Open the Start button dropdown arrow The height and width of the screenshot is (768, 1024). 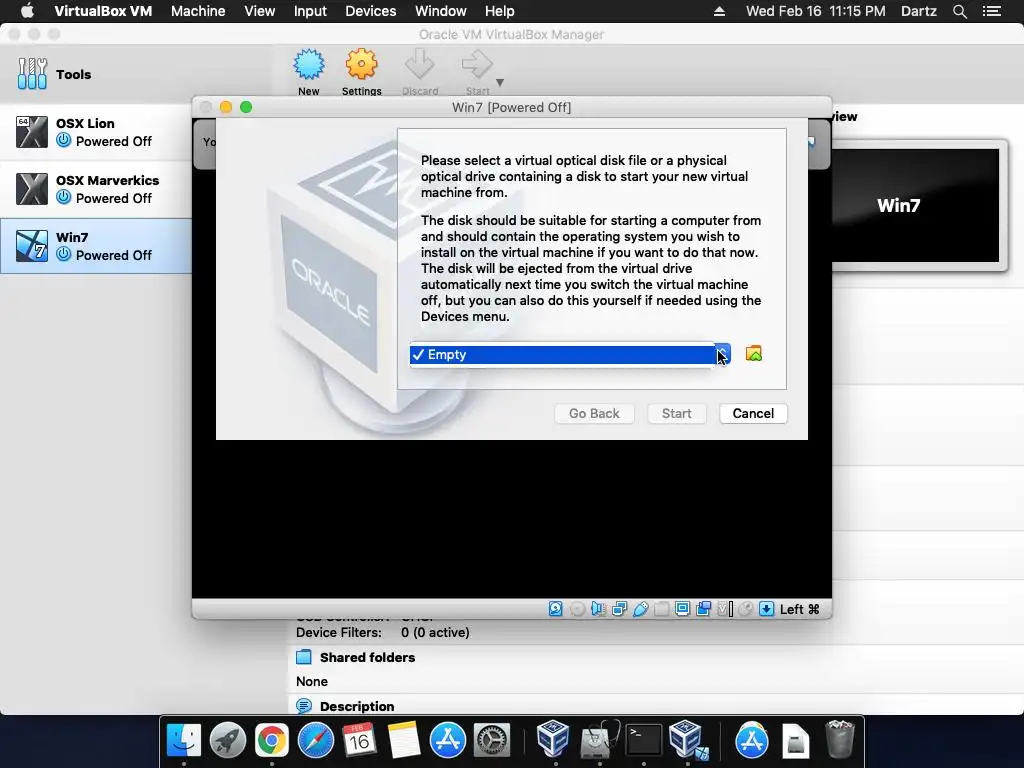coord(500,83)
